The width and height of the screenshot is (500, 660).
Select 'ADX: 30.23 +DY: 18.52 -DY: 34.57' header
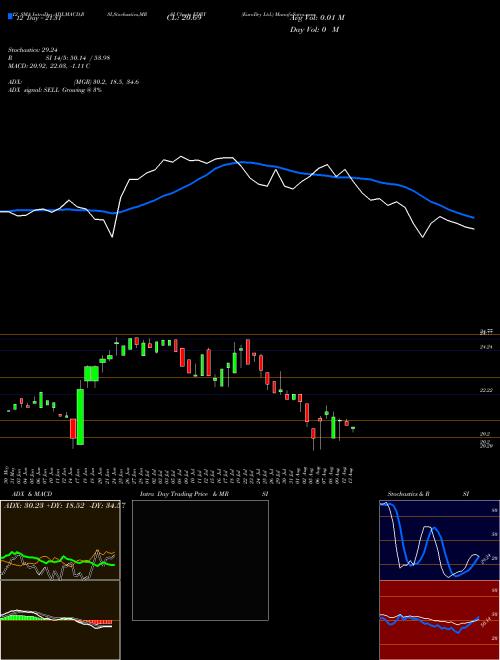click(x=64, y=506)
